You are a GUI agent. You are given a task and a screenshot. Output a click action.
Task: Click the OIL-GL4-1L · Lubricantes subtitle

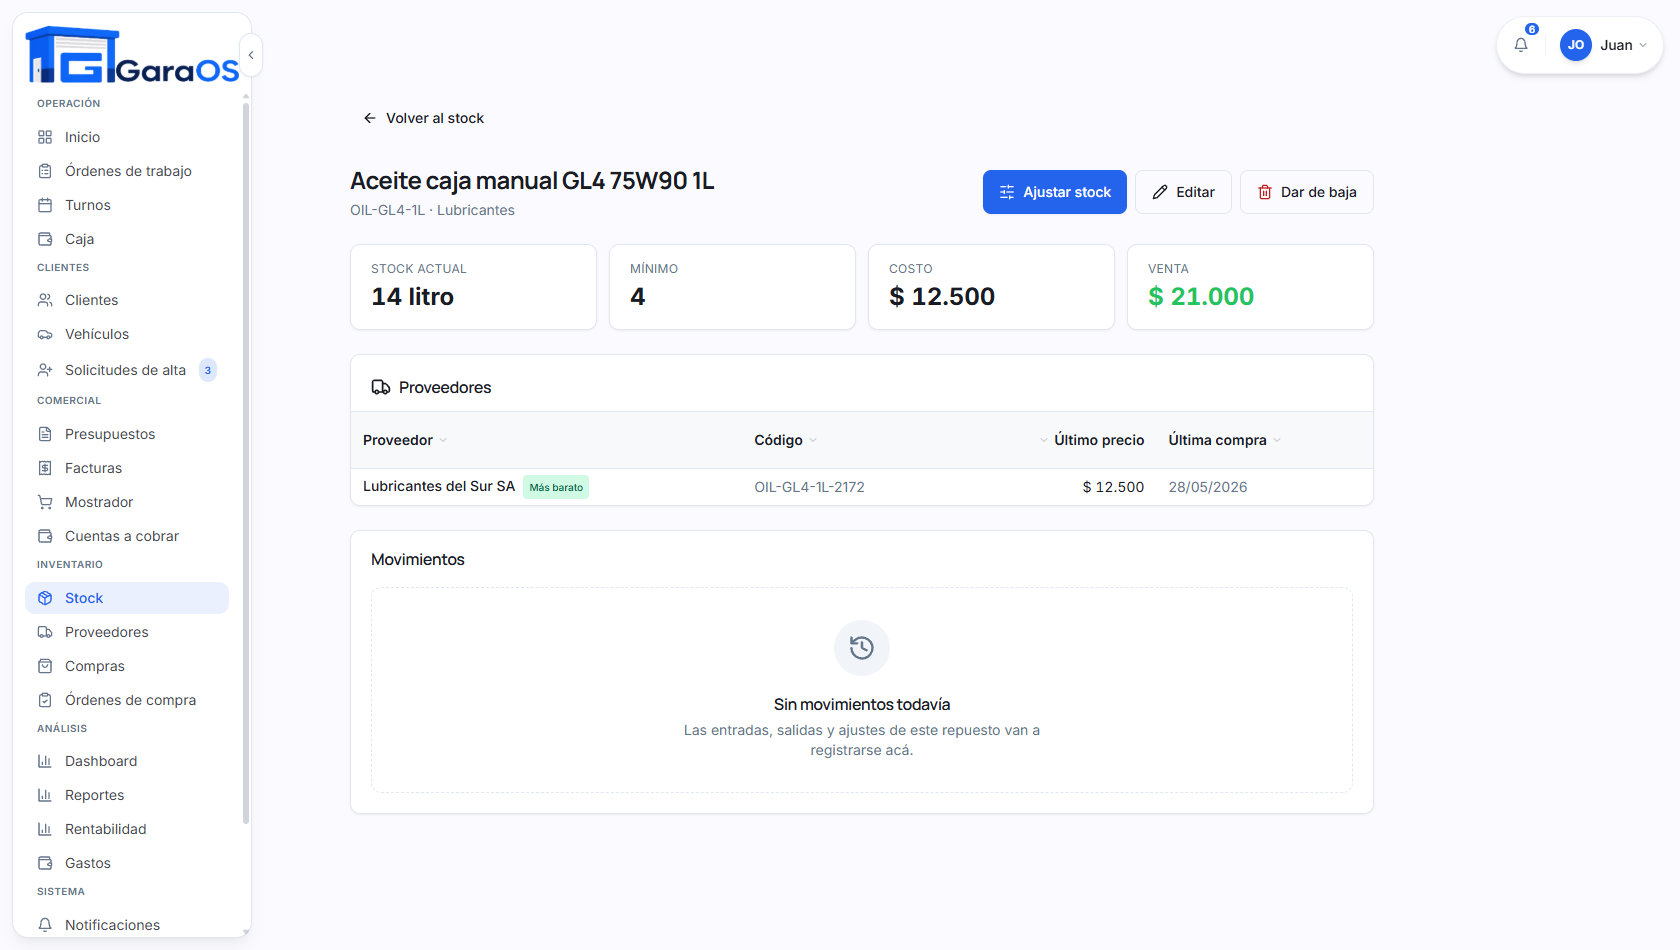click(432, 210)
